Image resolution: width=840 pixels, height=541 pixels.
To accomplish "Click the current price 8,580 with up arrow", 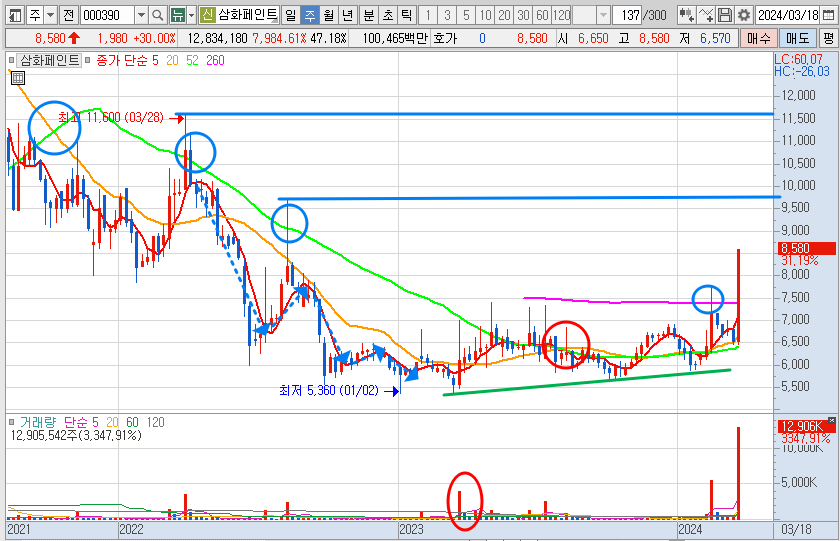I will pyautogui.click(x=57, y=38).
